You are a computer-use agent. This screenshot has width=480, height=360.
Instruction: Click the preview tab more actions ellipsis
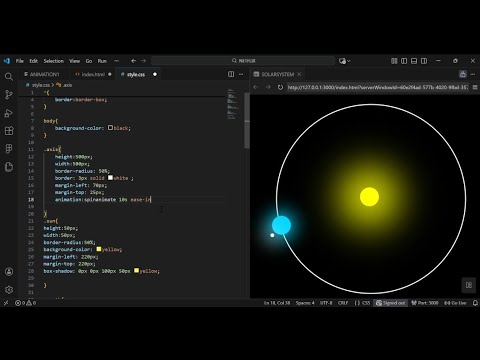[x=473, y=74]
